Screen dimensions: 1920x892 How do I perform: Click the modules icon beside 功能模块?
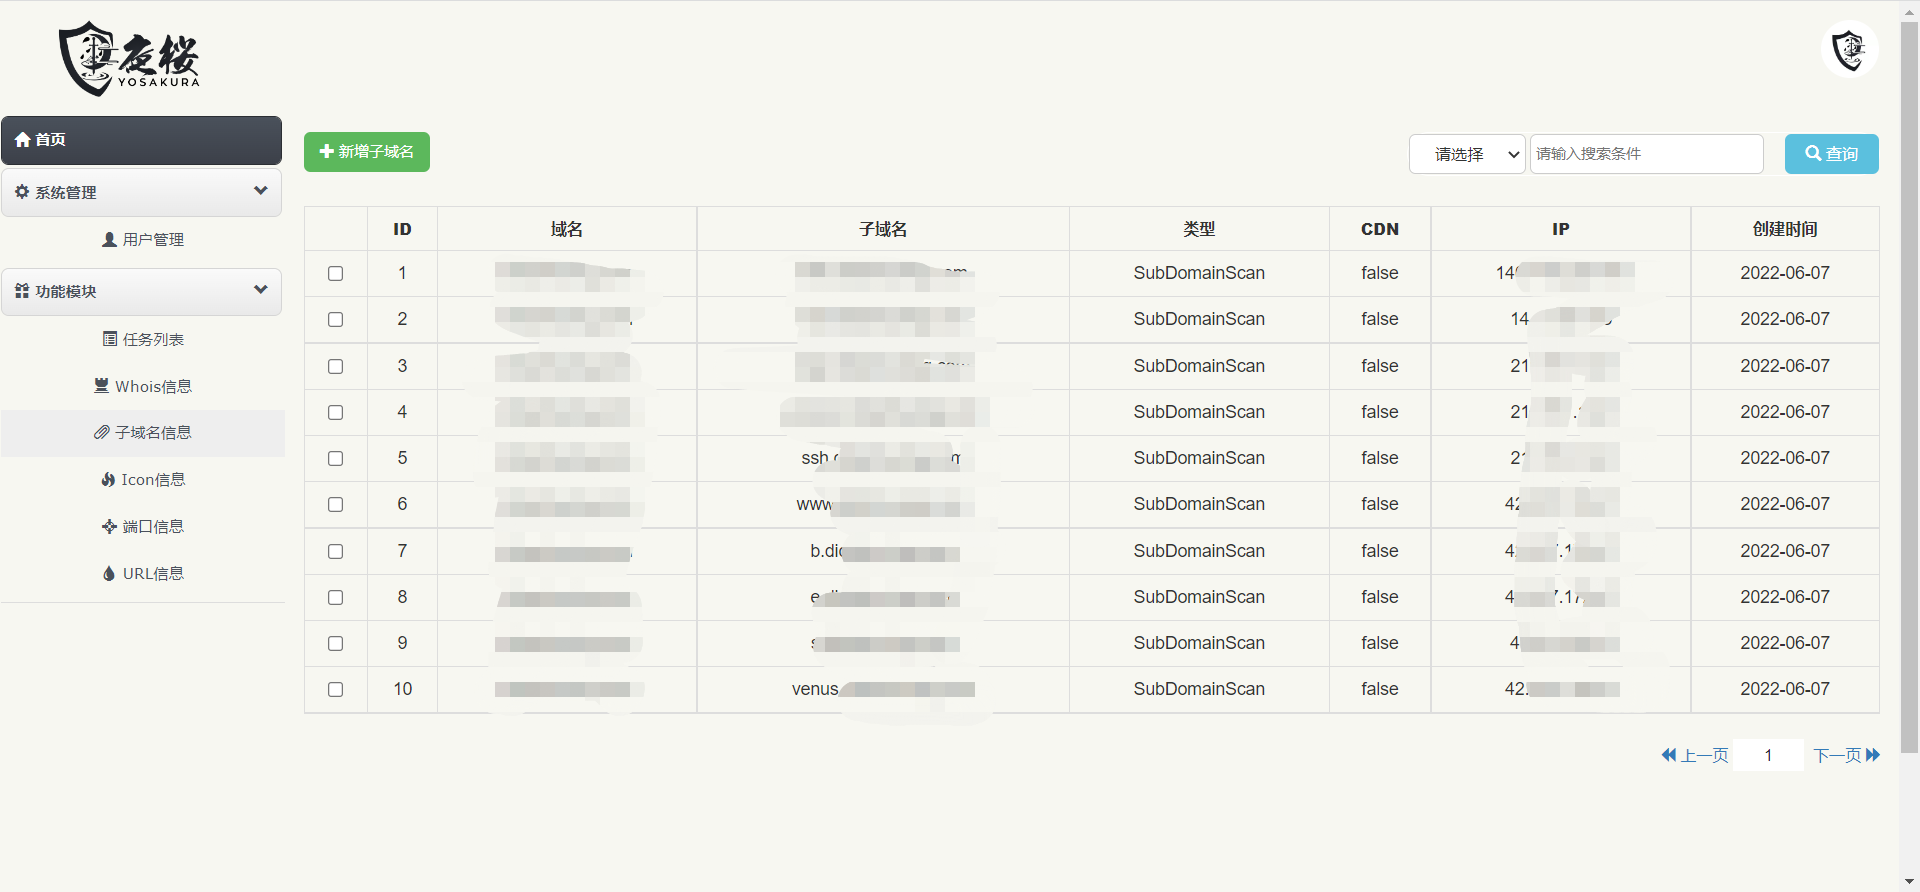coord(22,291)
